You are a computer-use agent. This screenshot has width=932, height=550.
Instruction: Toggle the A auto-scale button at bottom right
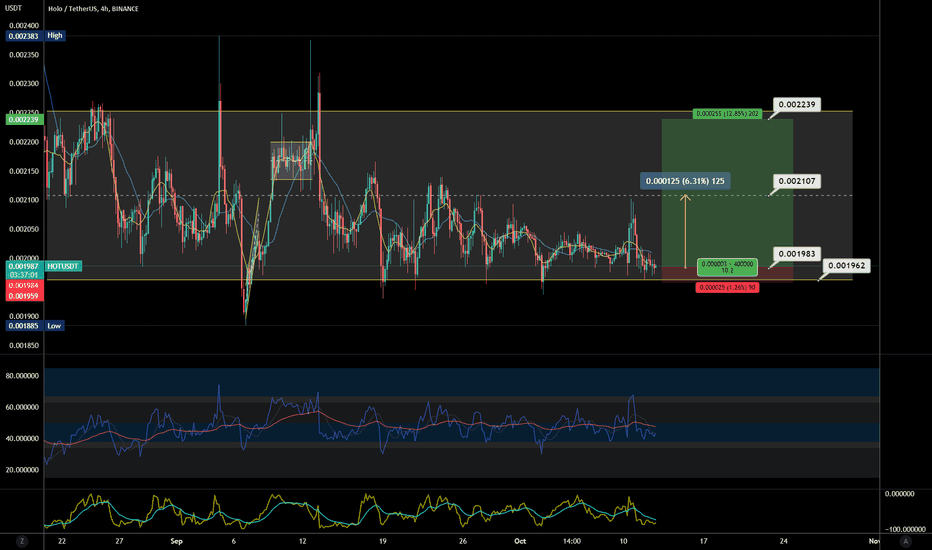pos(905,541)
